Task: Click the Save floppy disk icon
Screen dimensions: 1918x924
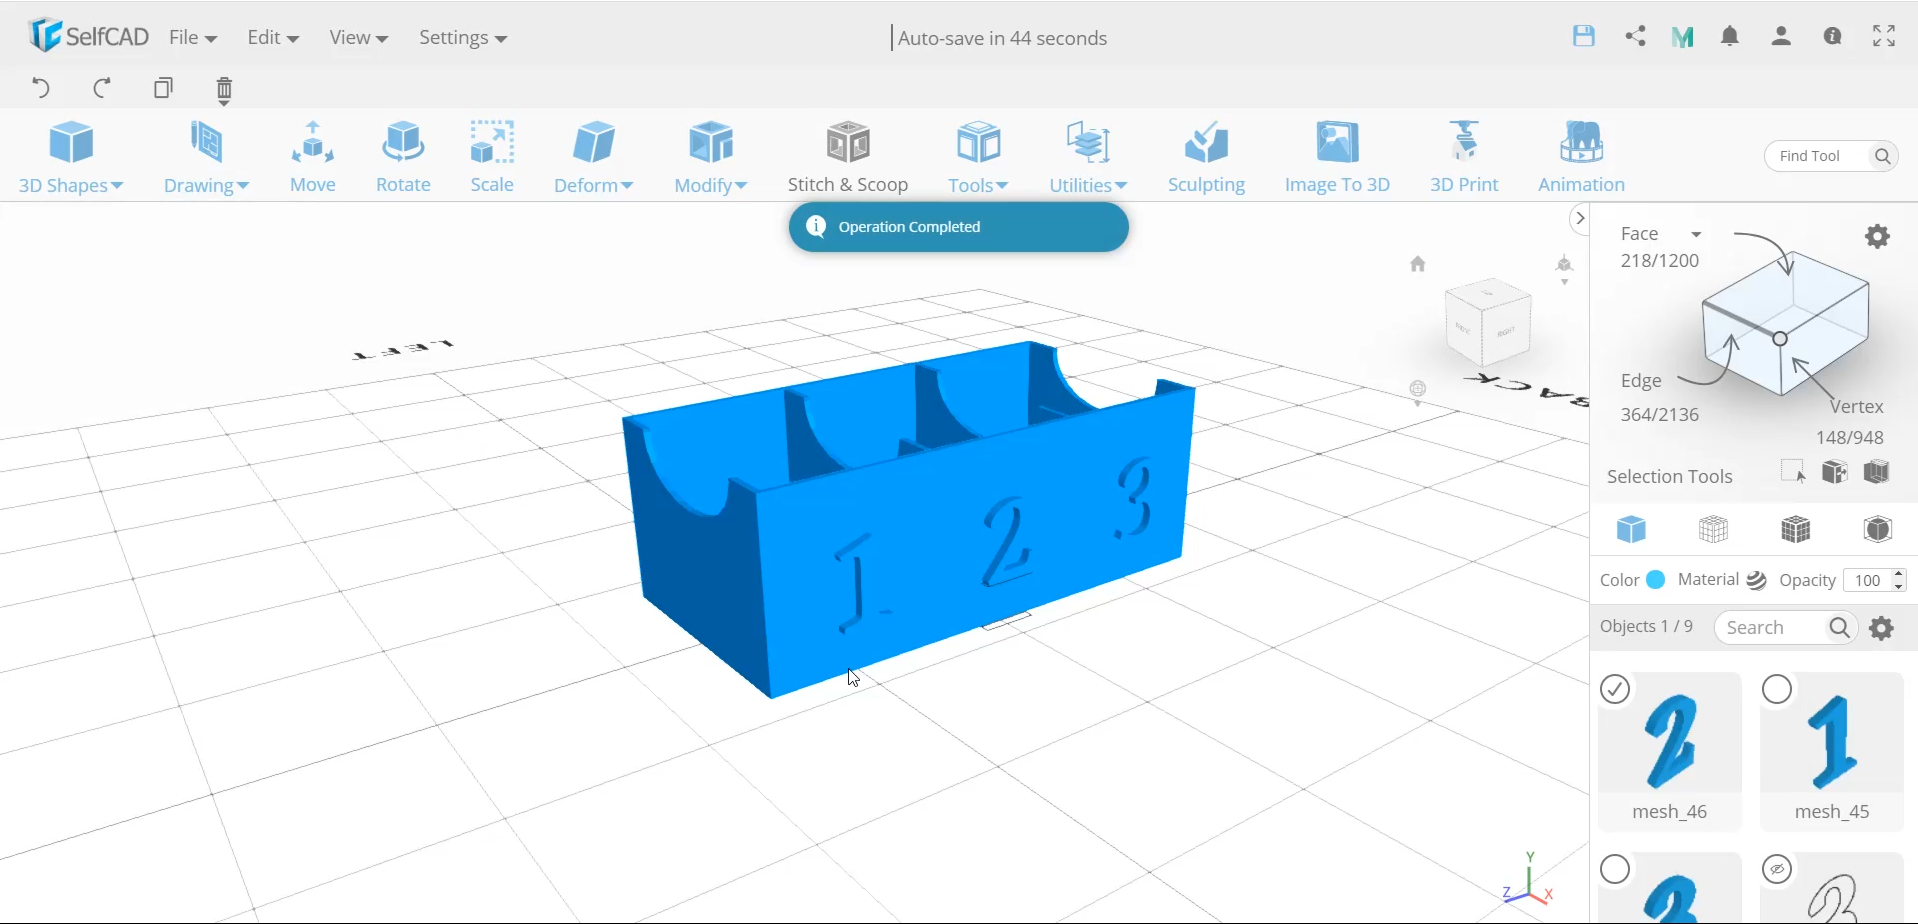Action: tap(1584, 36)
